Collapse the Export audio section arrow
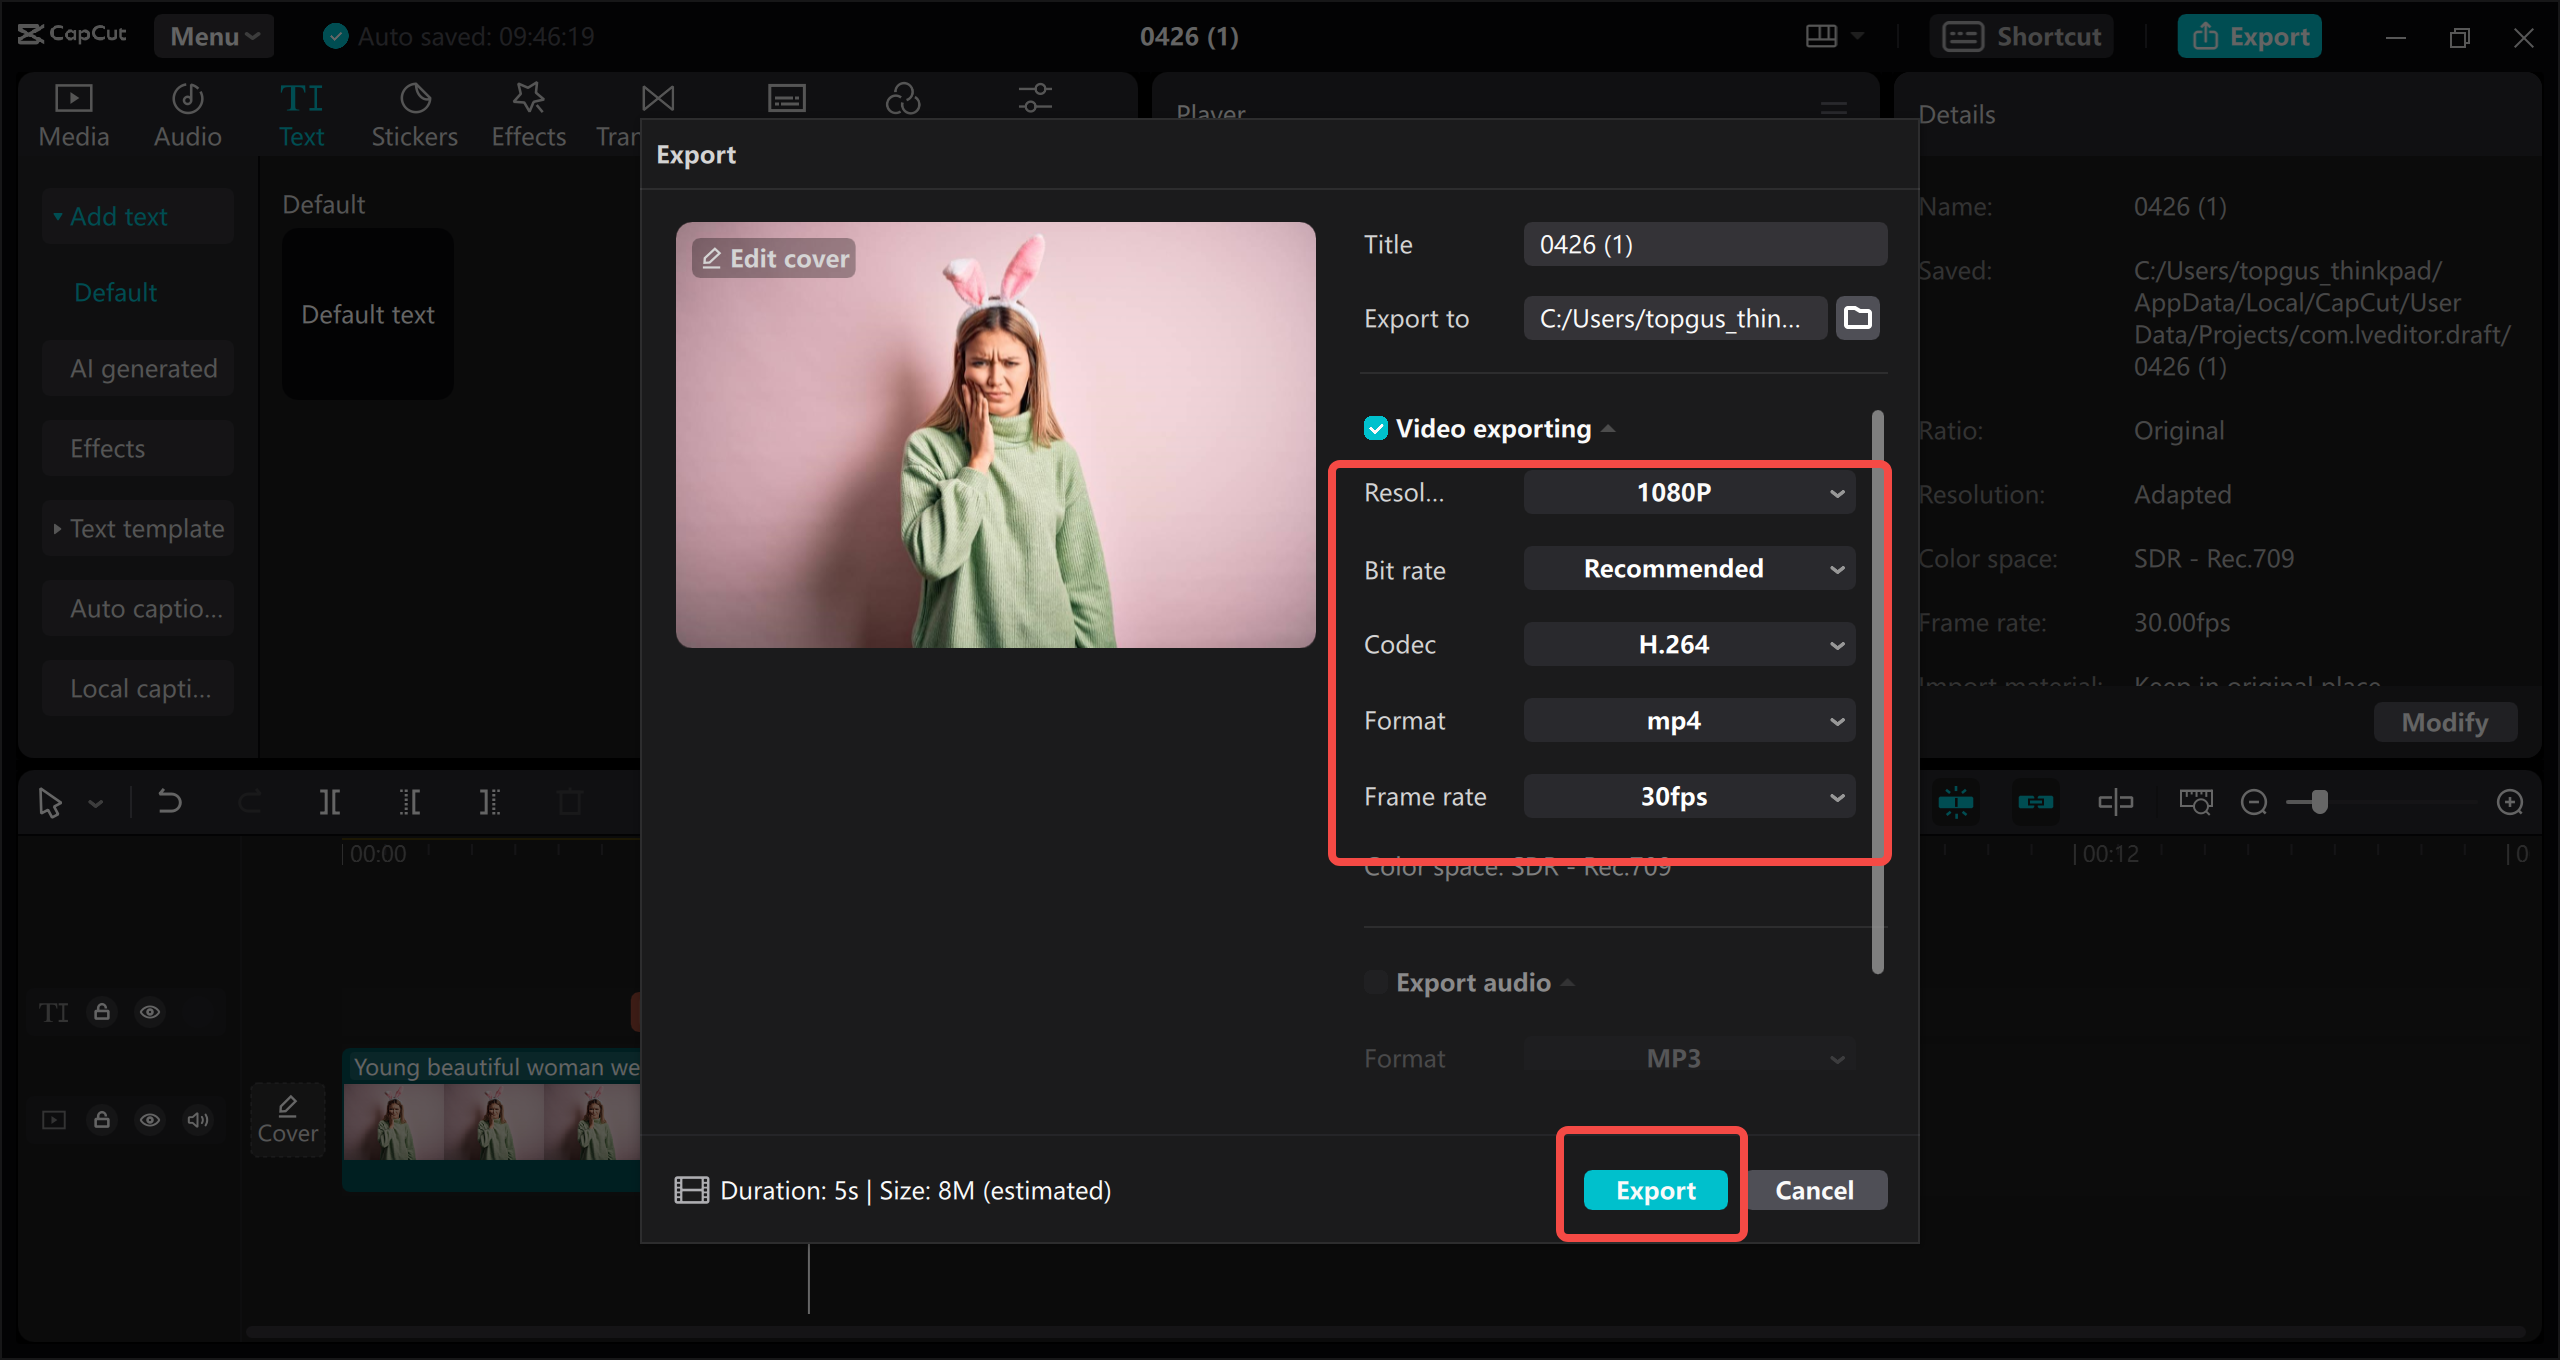Image resolution: width=2560 pixels, height=1360 pixels. click(x=1568, y=983)
